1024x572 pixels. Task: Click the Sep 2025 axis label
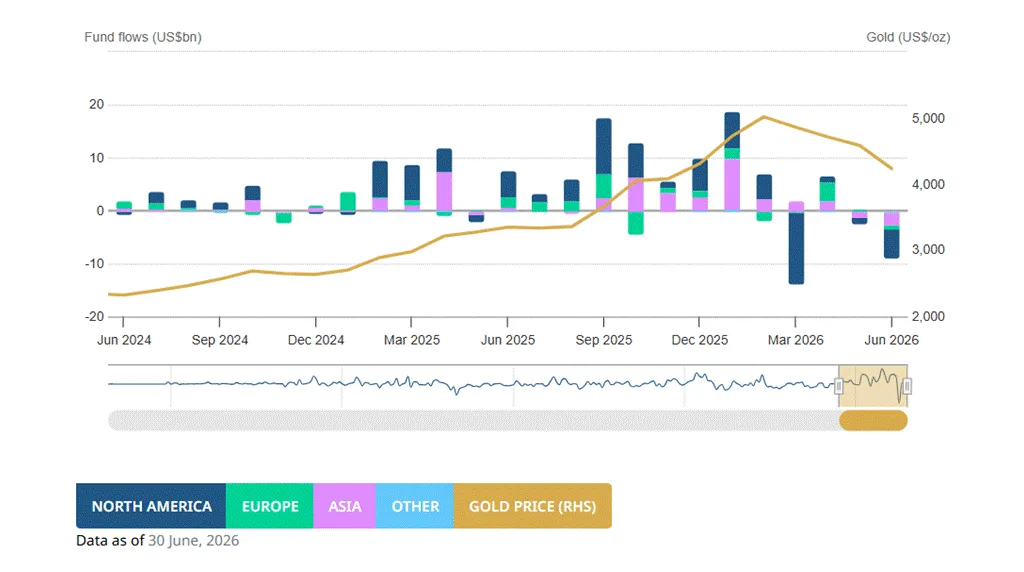point(603,340)
